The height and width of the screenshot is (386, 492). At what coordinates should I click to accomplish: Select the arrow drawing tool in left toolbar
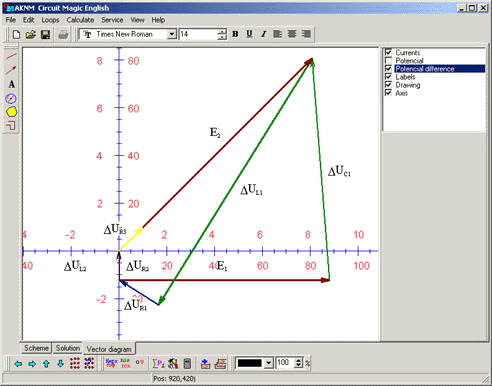(x=11, y=70)
